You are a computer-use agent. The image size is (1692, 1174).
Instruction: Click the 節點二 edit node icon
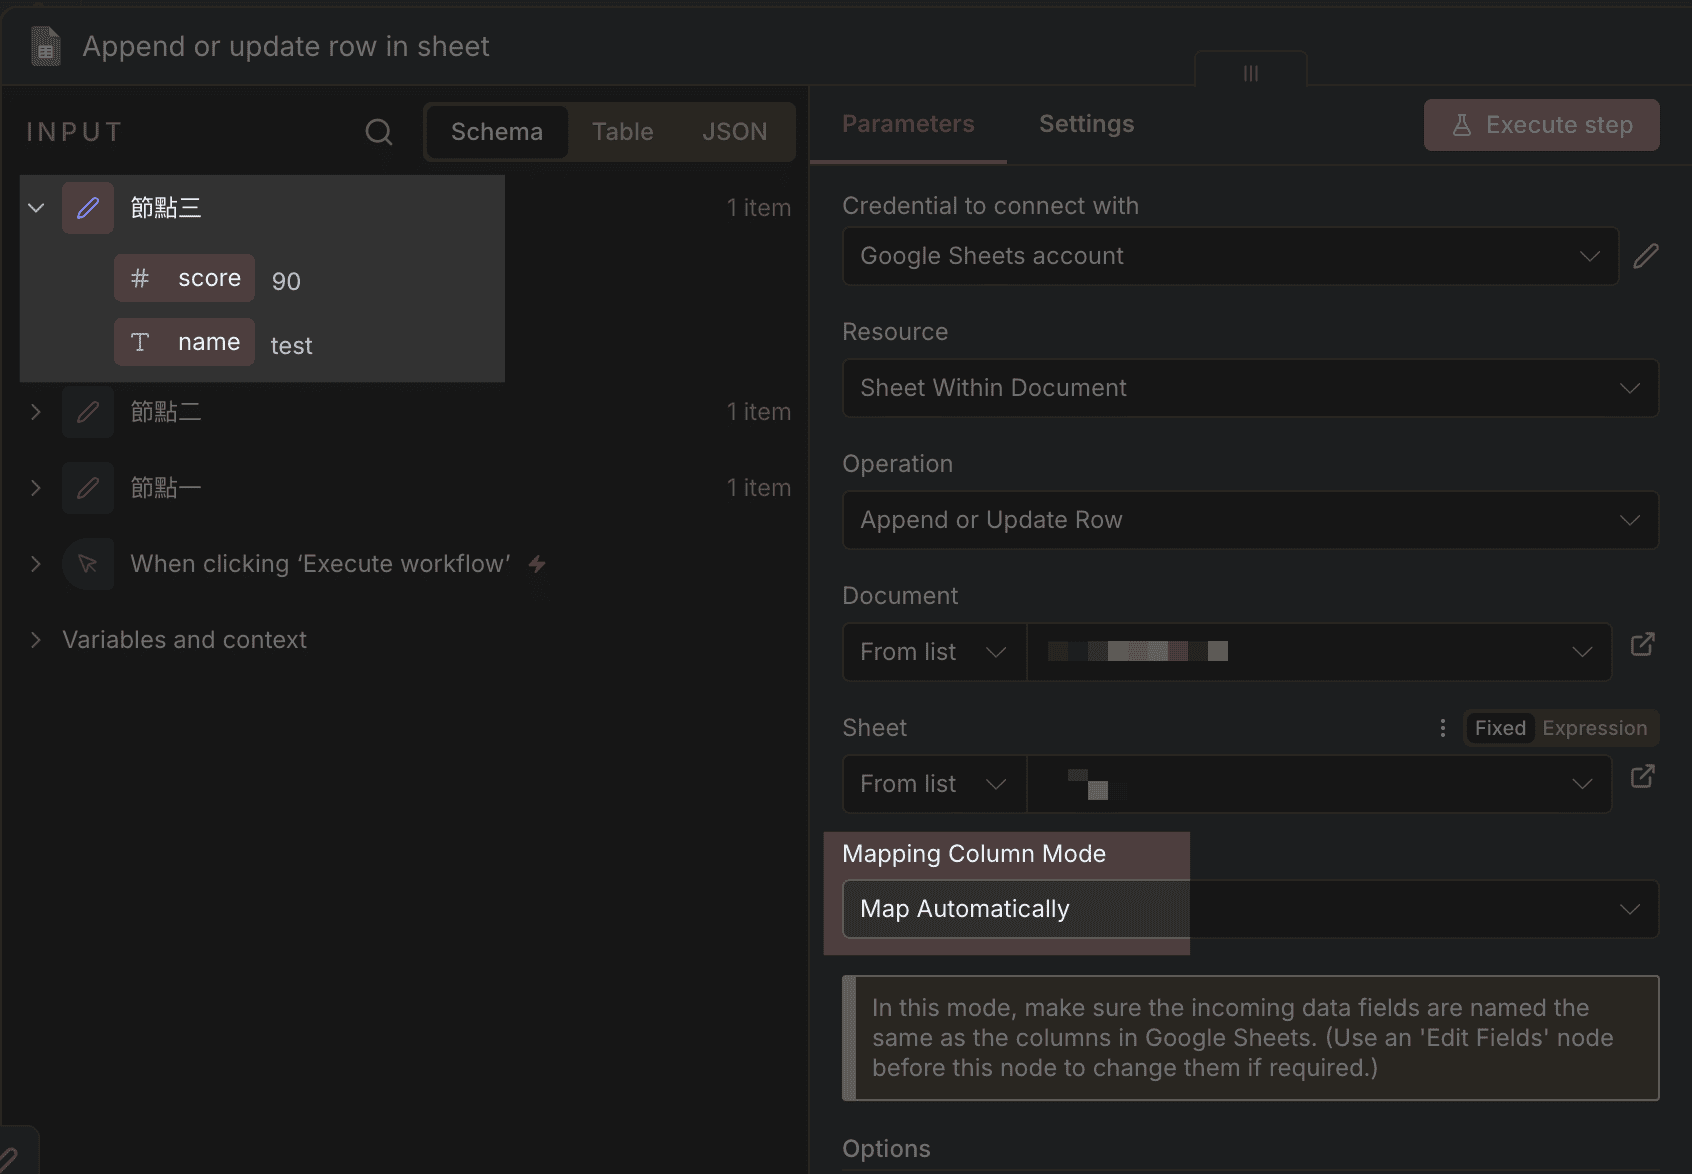tap(88, 412)
